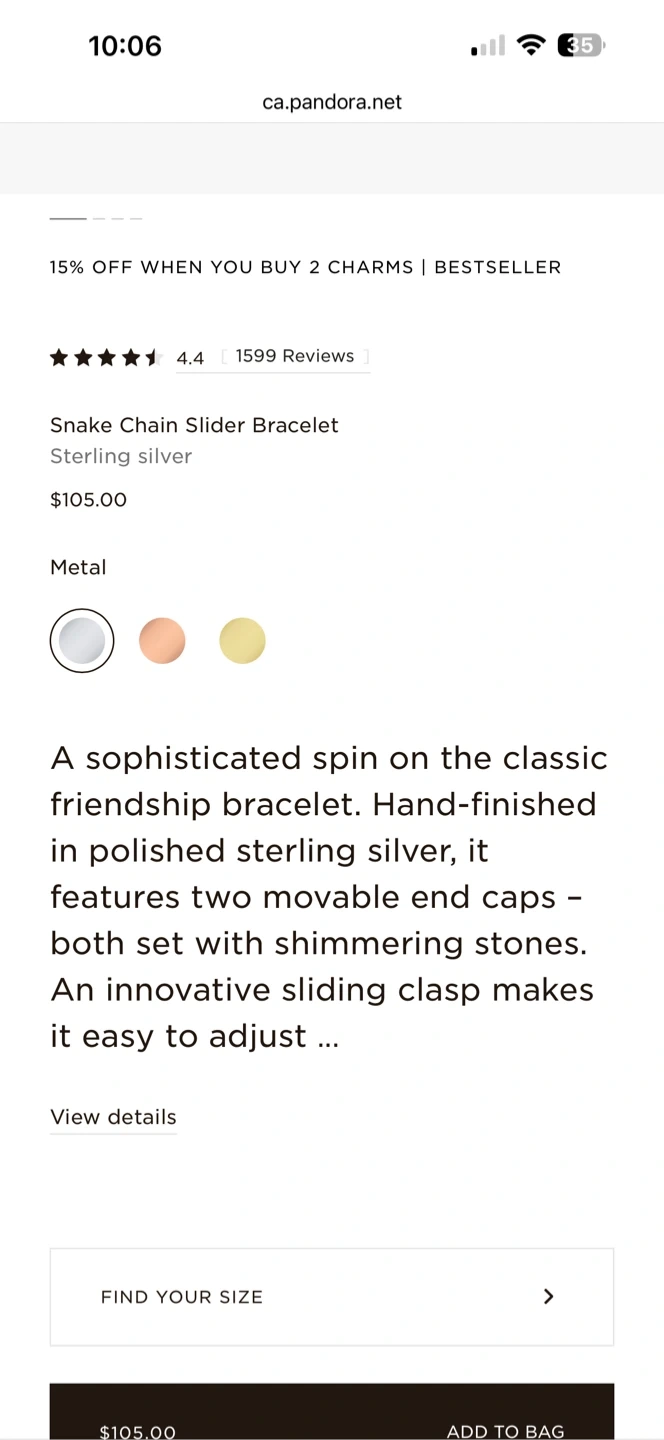The width and height of the screenshot is (664, 1440).
Task: Tap the 10:06 status bar clock
Action: (125, 46)
